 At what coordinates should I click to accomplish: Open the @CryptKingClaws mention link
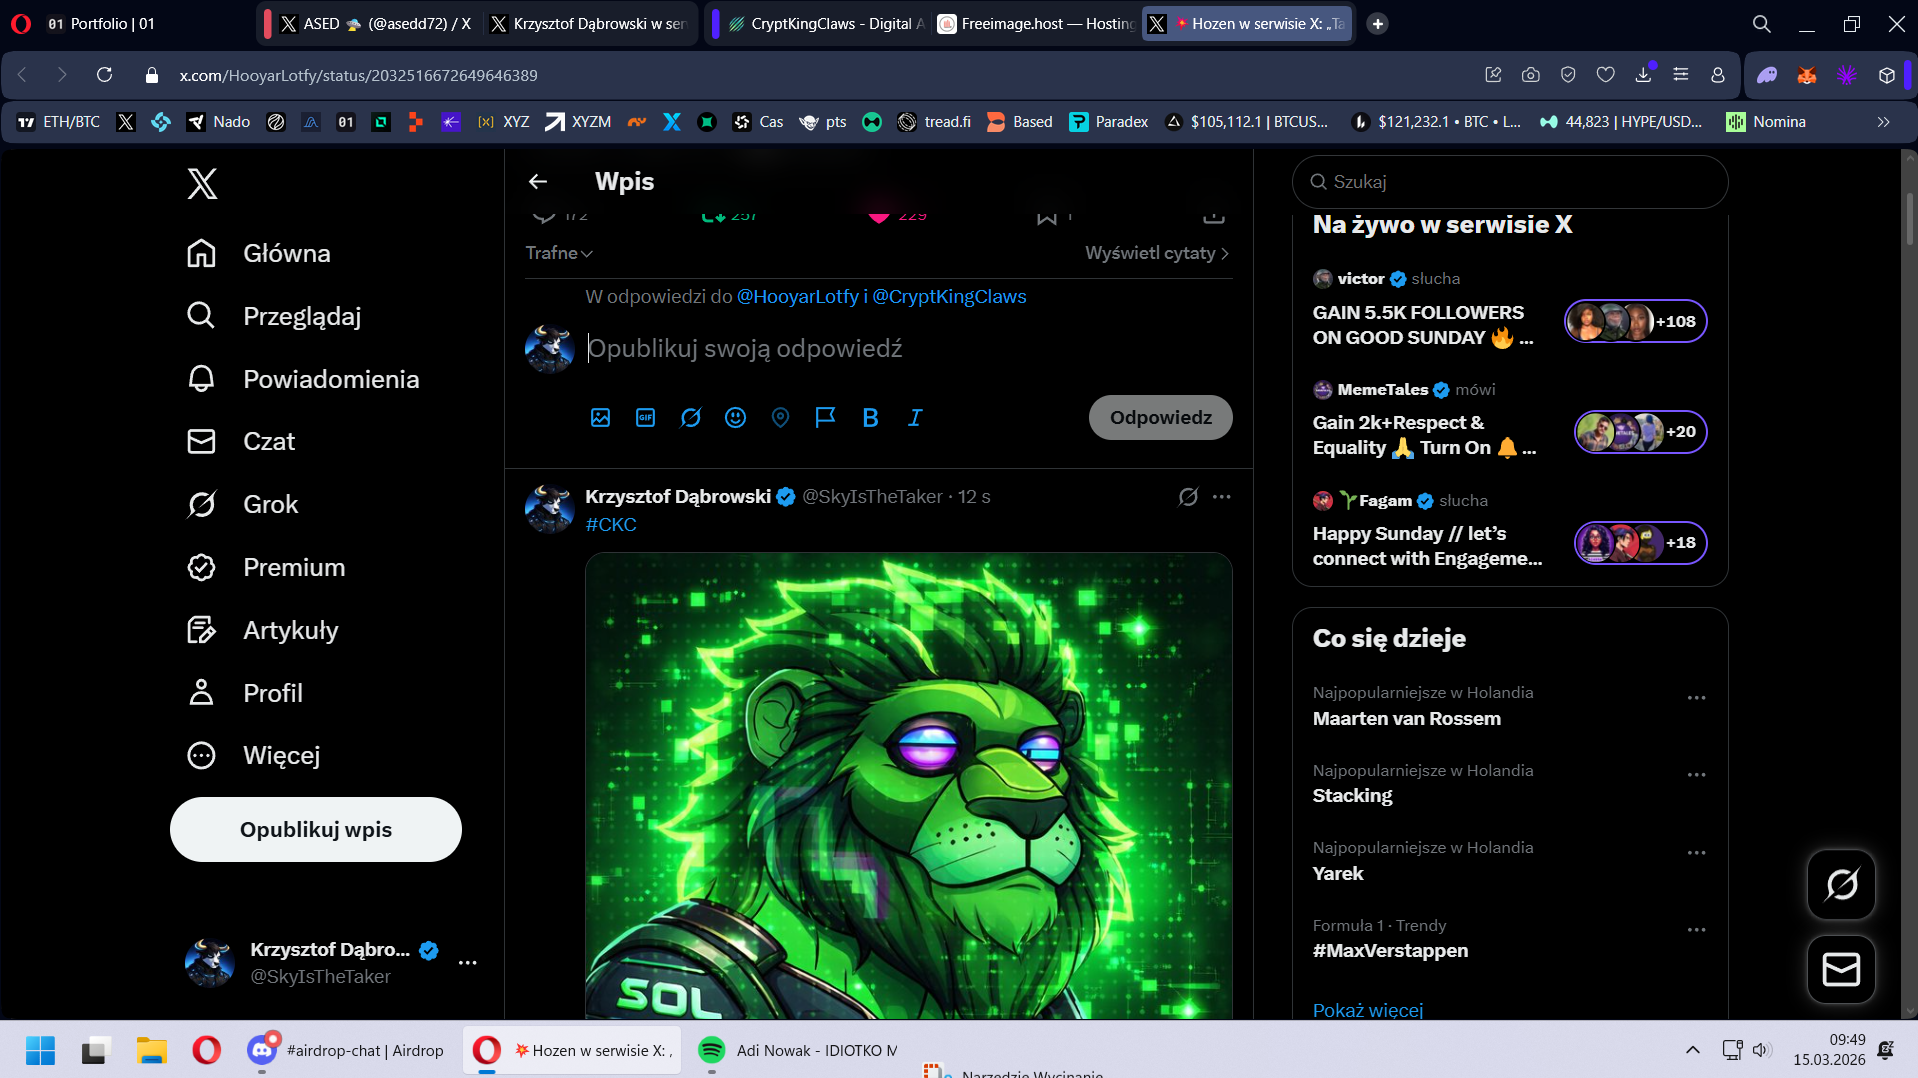[949, 297]
